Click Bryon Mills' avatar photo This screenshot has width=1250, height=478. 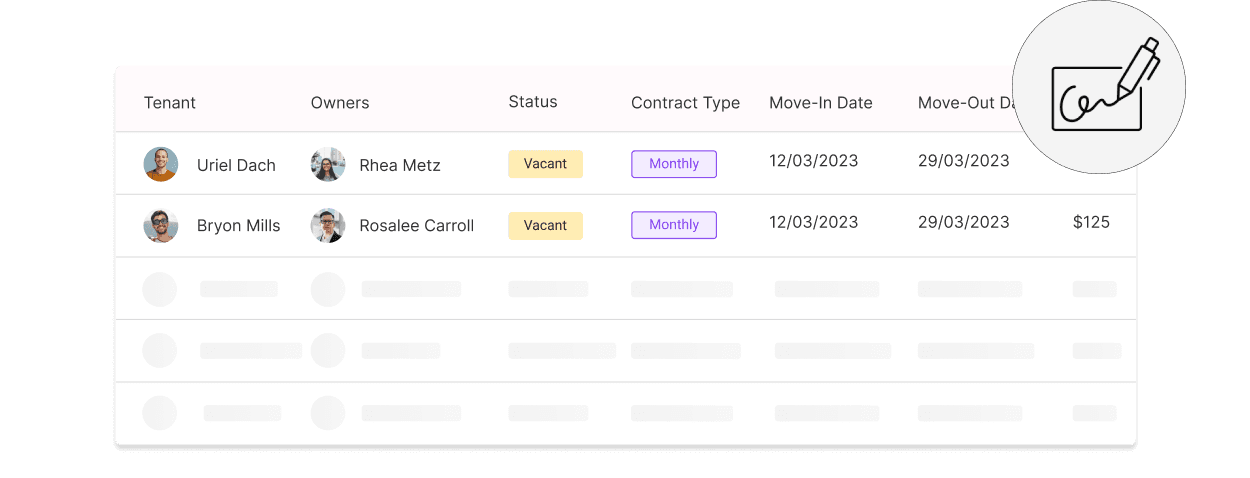tap(161, 226)
